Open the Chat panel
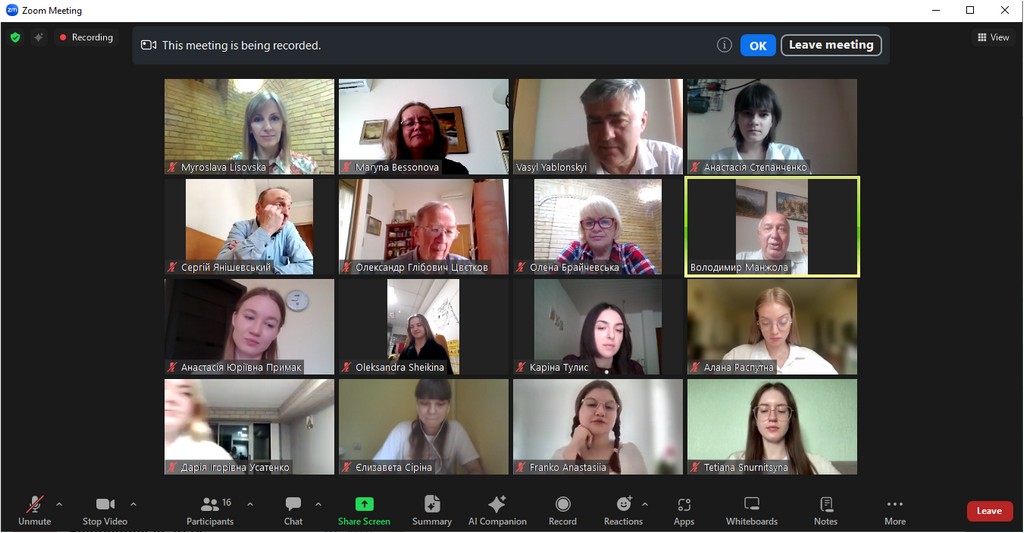This screenshot has width=1024, height=533. (293, 509)
